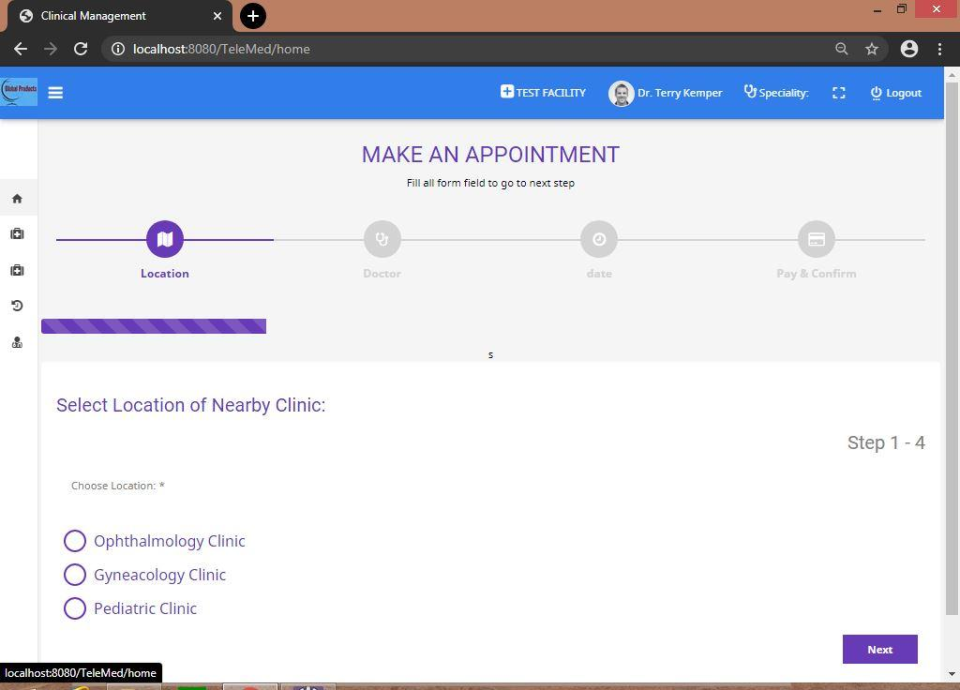Image resolution: width=960 pixels, height=690 pixels.
Task: Pick the Pediatric Clinic radio button
Action: tap(75, 608)
